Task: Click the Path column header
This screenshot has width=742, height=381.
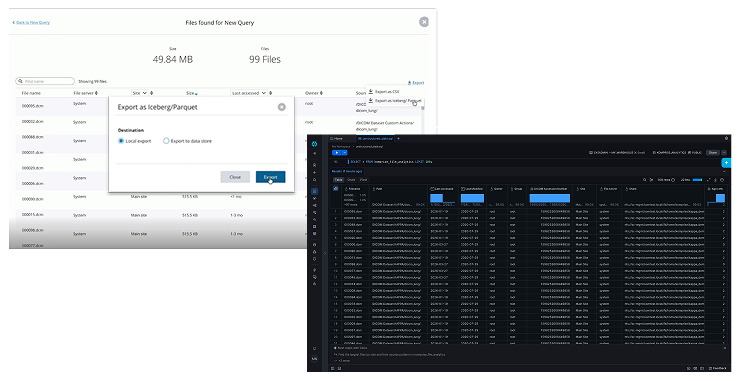Action: [x=378, y=188]
